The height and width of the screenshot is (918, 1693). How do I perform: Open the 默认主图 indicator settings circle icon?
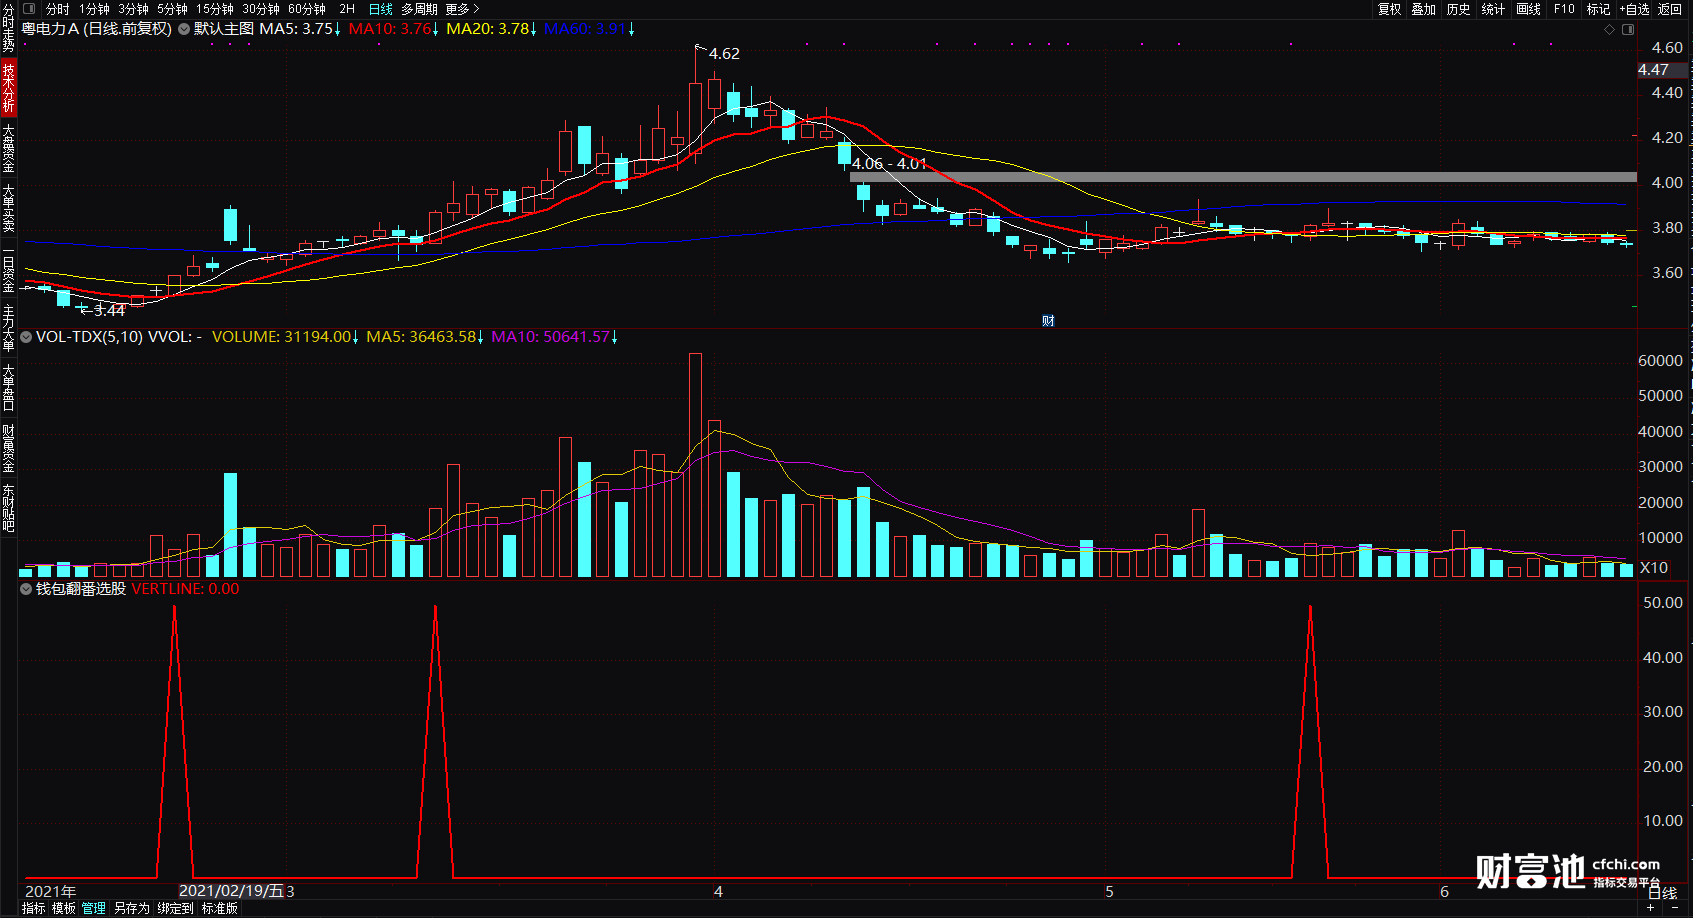point(184,29)
